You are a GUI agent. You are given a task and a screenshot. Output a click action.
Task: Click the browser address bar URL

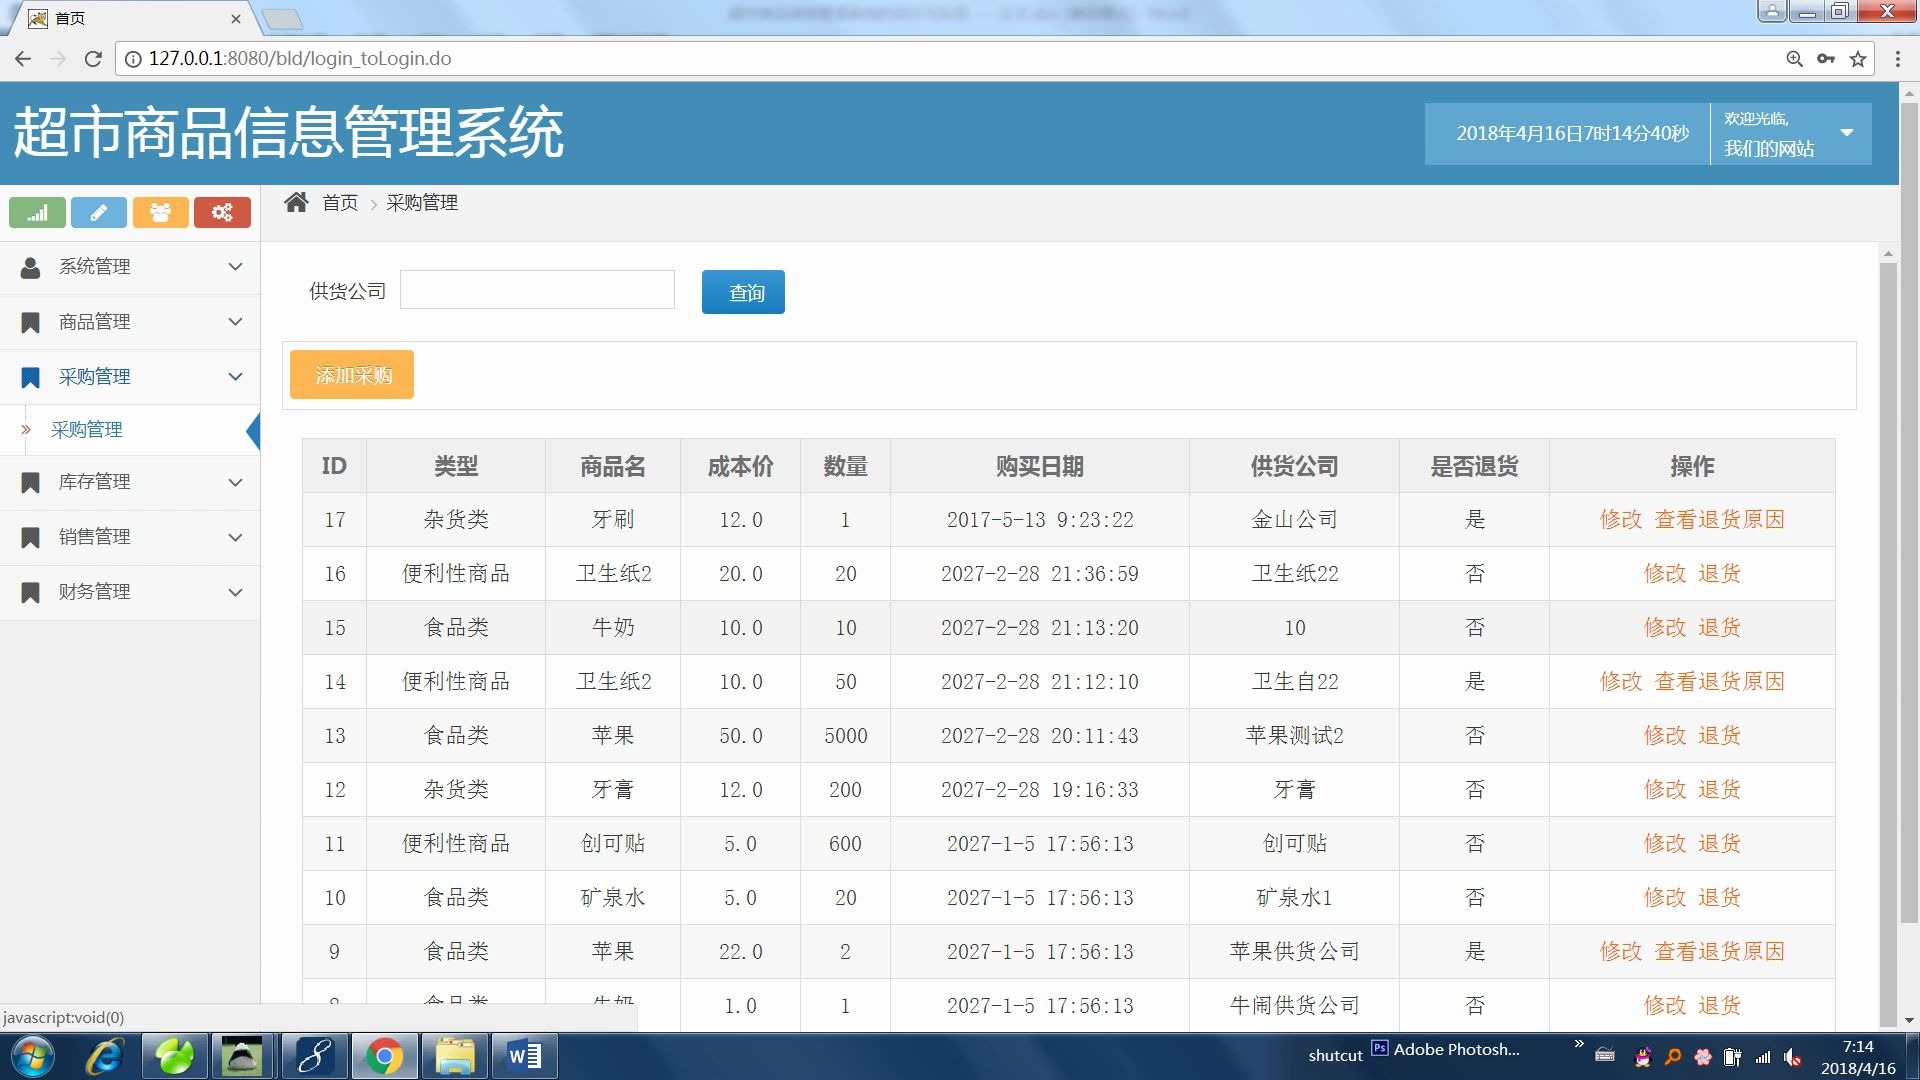click(x=300, y=59)
